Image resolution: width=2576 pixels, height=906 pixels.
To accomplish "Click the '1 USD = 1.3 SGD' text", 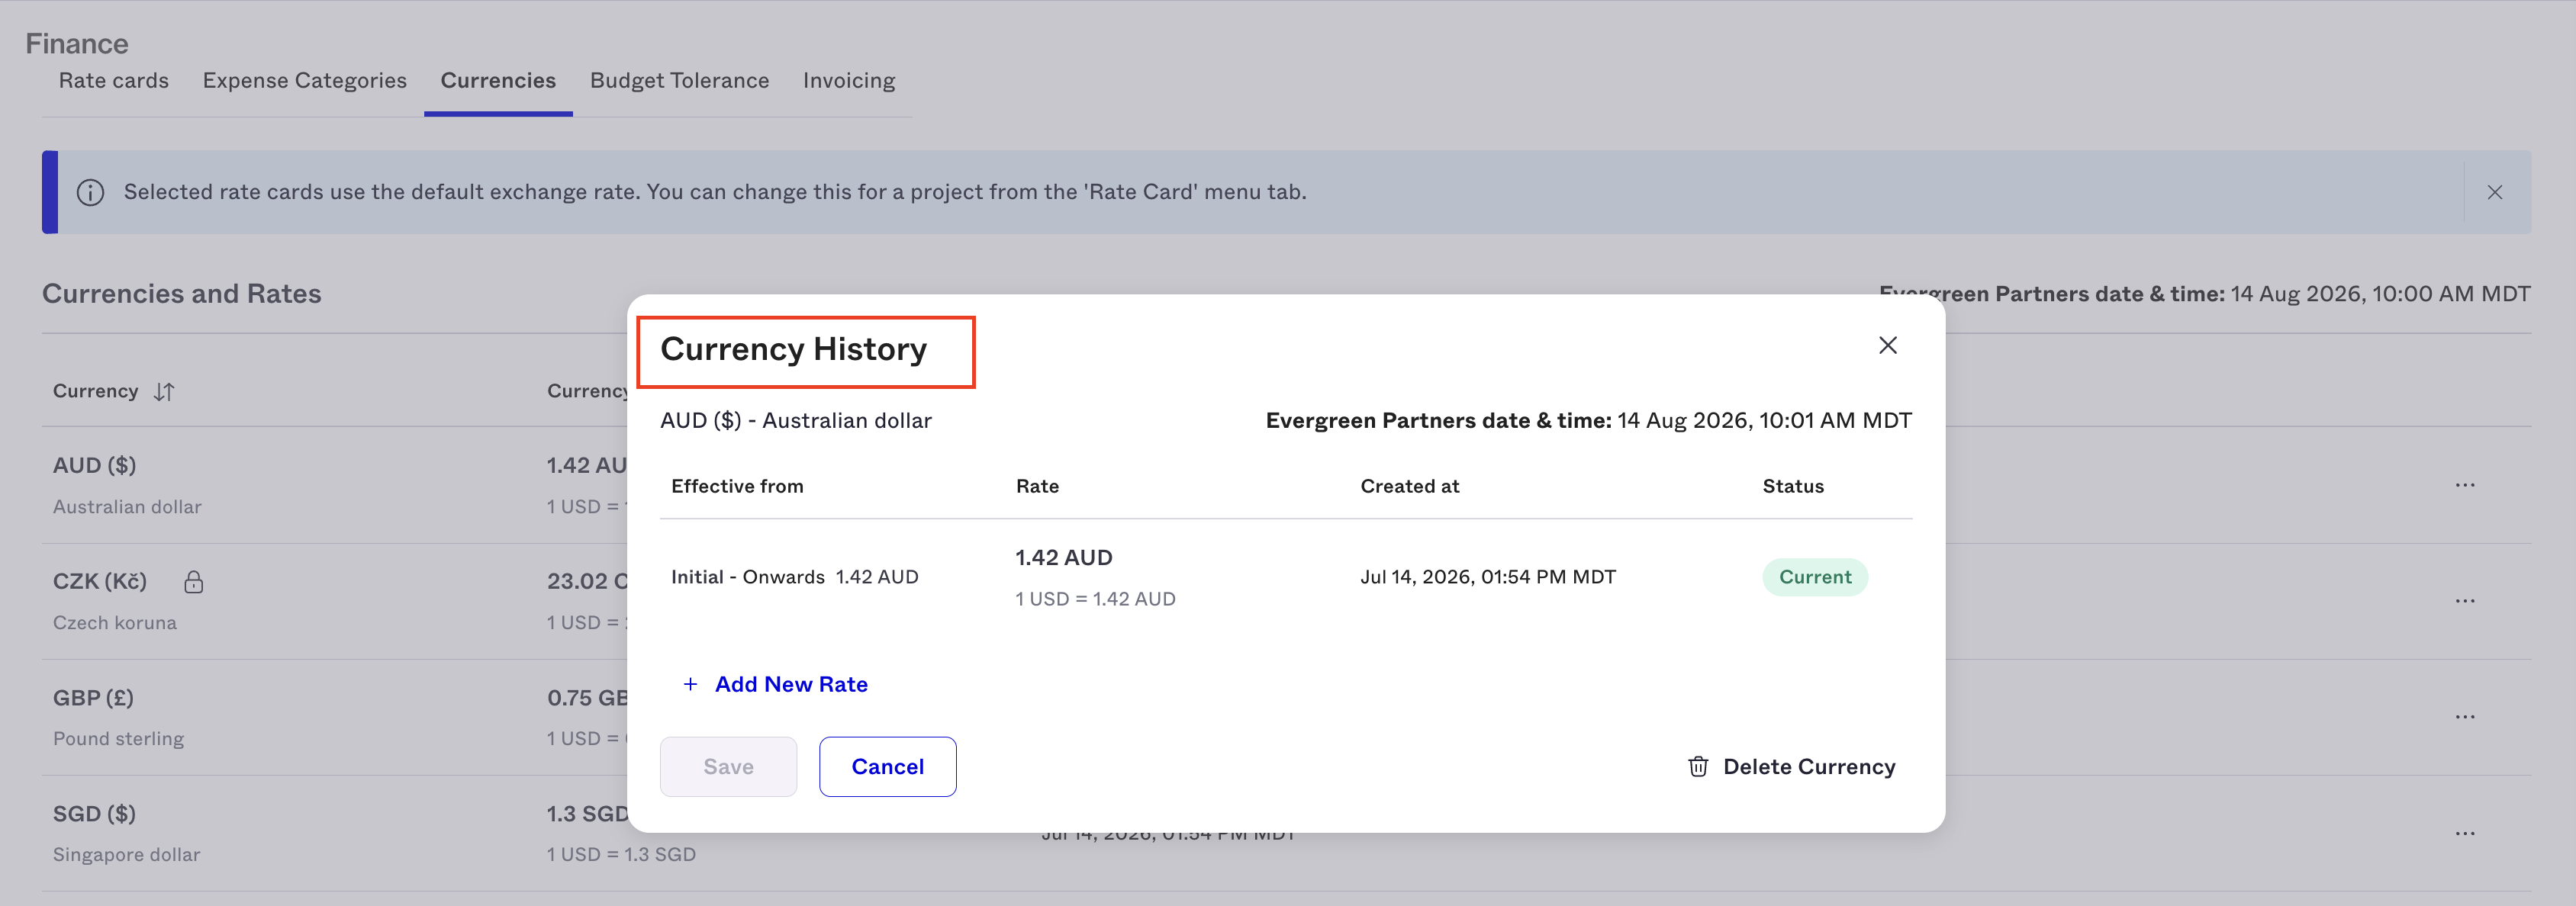I will pos(620,855).
